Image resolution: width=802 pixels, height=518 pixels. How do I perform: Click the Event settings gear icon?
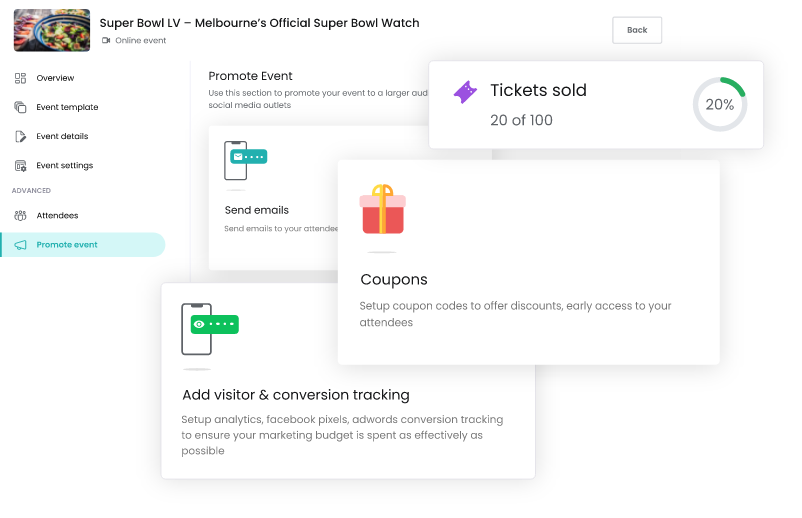[x=20, y=166]
